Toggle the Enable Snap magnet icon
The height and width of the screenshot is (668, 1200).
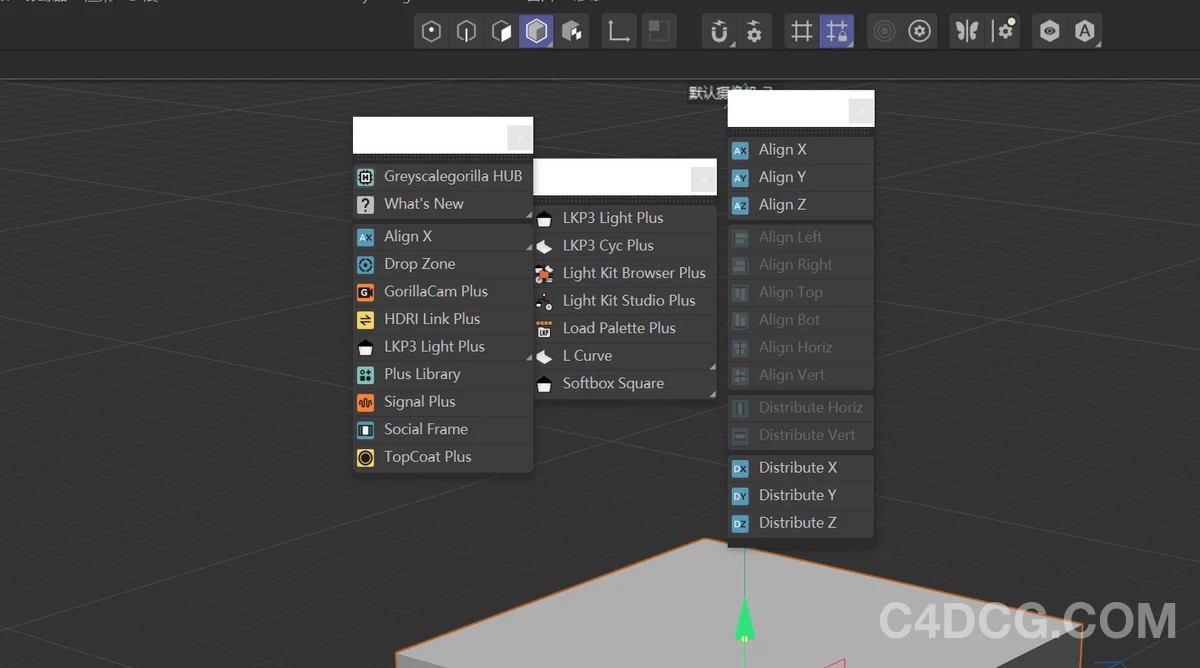pos(718,32)
